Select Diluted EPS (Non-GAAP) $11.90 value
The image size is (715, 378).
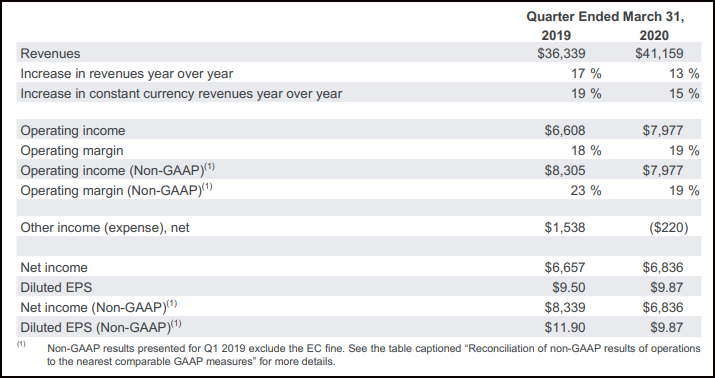[x=565, y=327]
